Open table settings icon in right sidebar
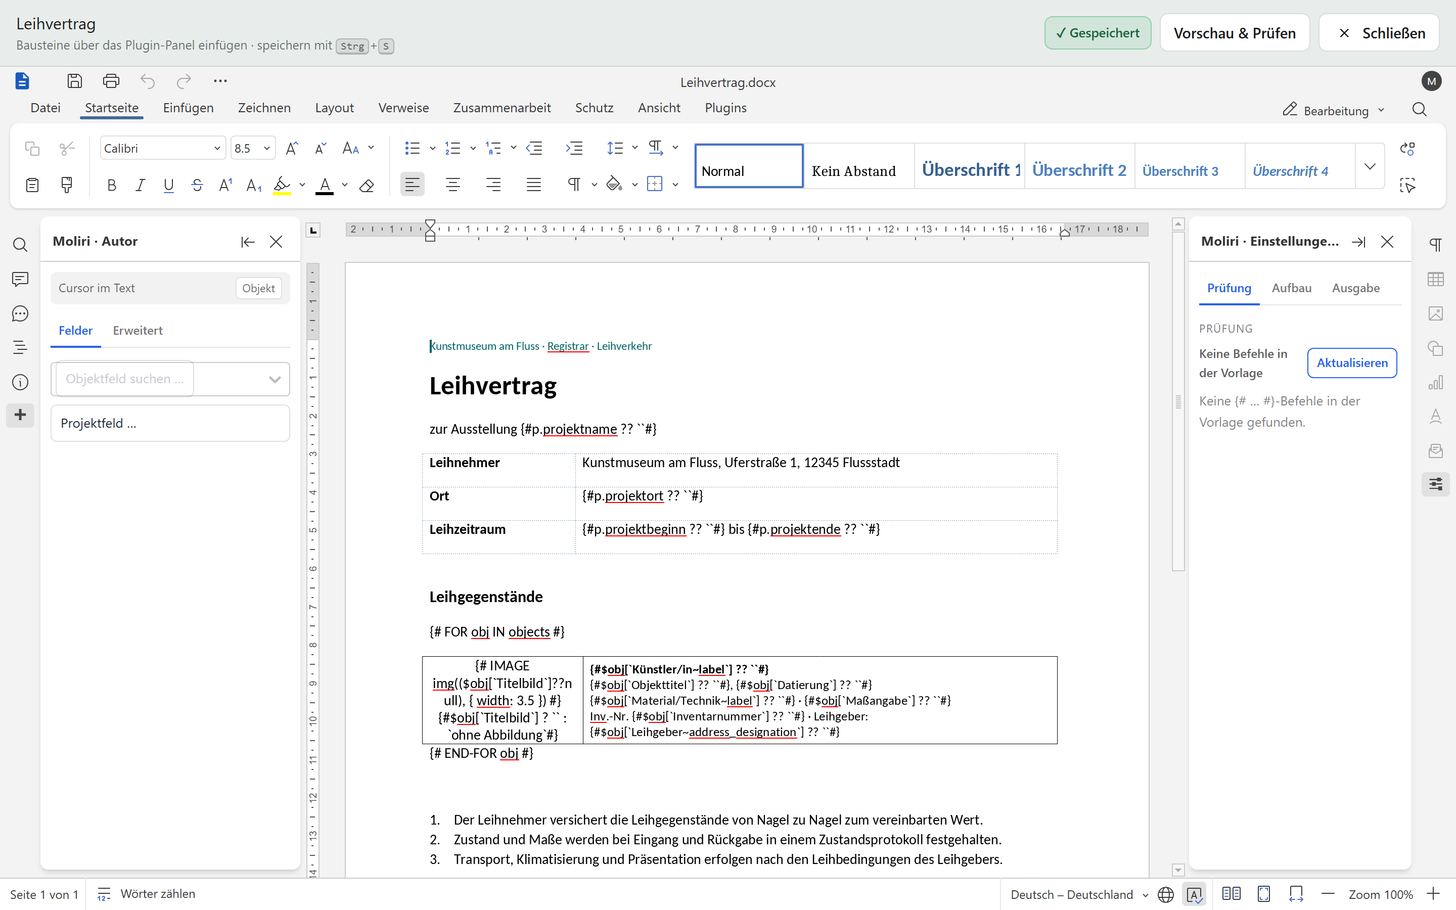Viewport: 1456px width, 910px height. coord(1436,279)
